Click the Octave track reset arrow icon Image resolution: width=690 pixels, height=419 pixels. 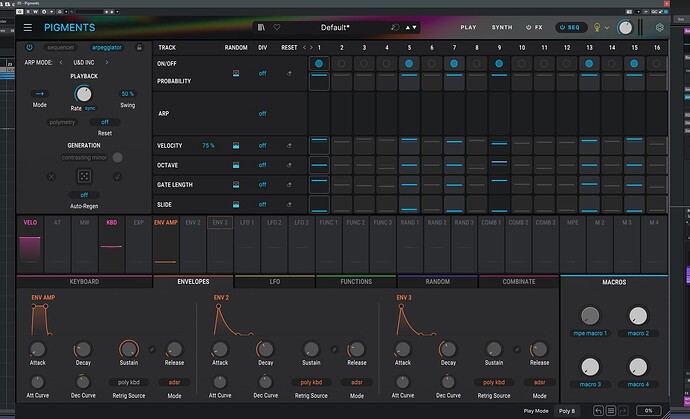(289, 165)
